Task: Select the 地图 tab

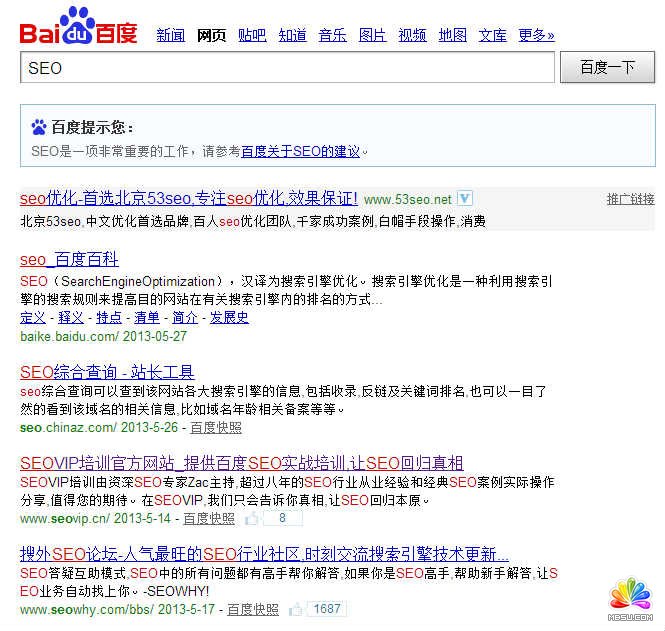Action: coord(452,35)
